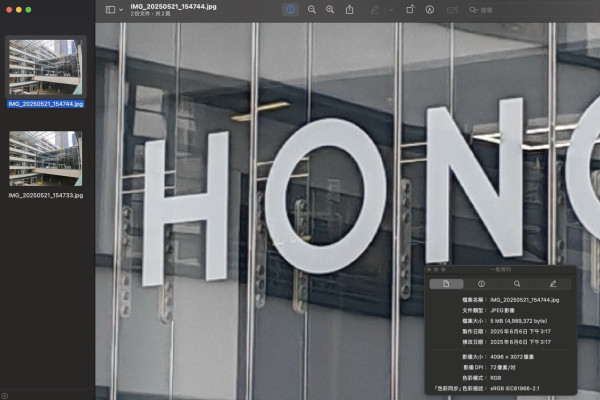600x400 pixels.
Task: Select thumbnail IMG_20250521_154733.jpg
Action: pos(46,158)
